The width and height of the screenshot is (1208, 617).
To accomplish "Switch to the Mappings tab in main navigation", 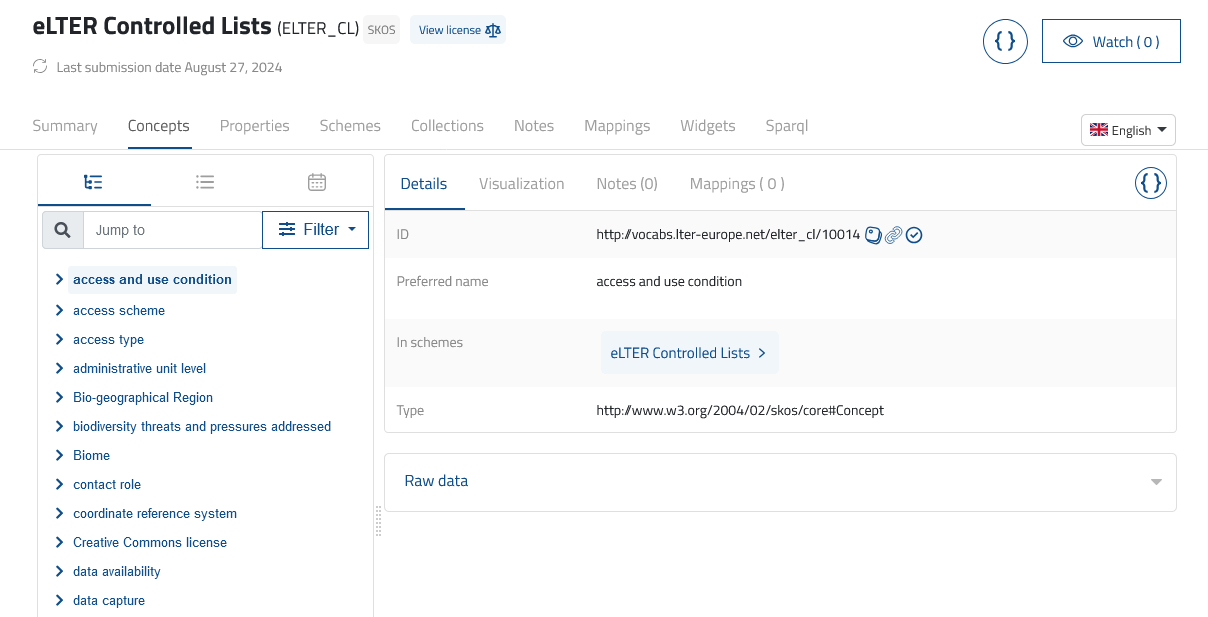I will (x=617, y=126).
